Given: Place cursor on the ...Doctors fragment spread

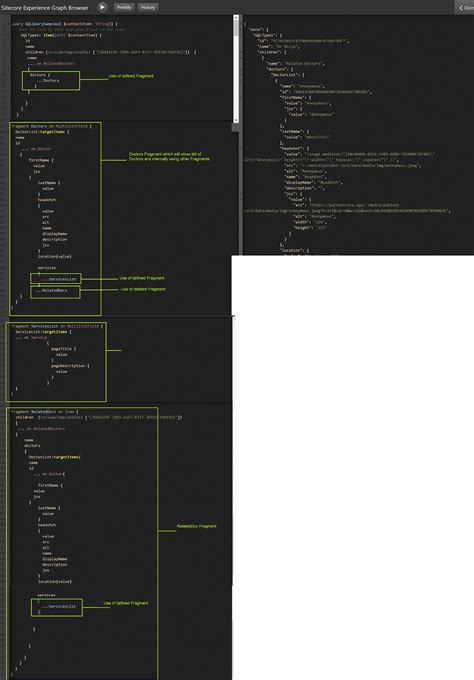Looking at the screenshot, I should pyautogui.click(x=48, y=81).
